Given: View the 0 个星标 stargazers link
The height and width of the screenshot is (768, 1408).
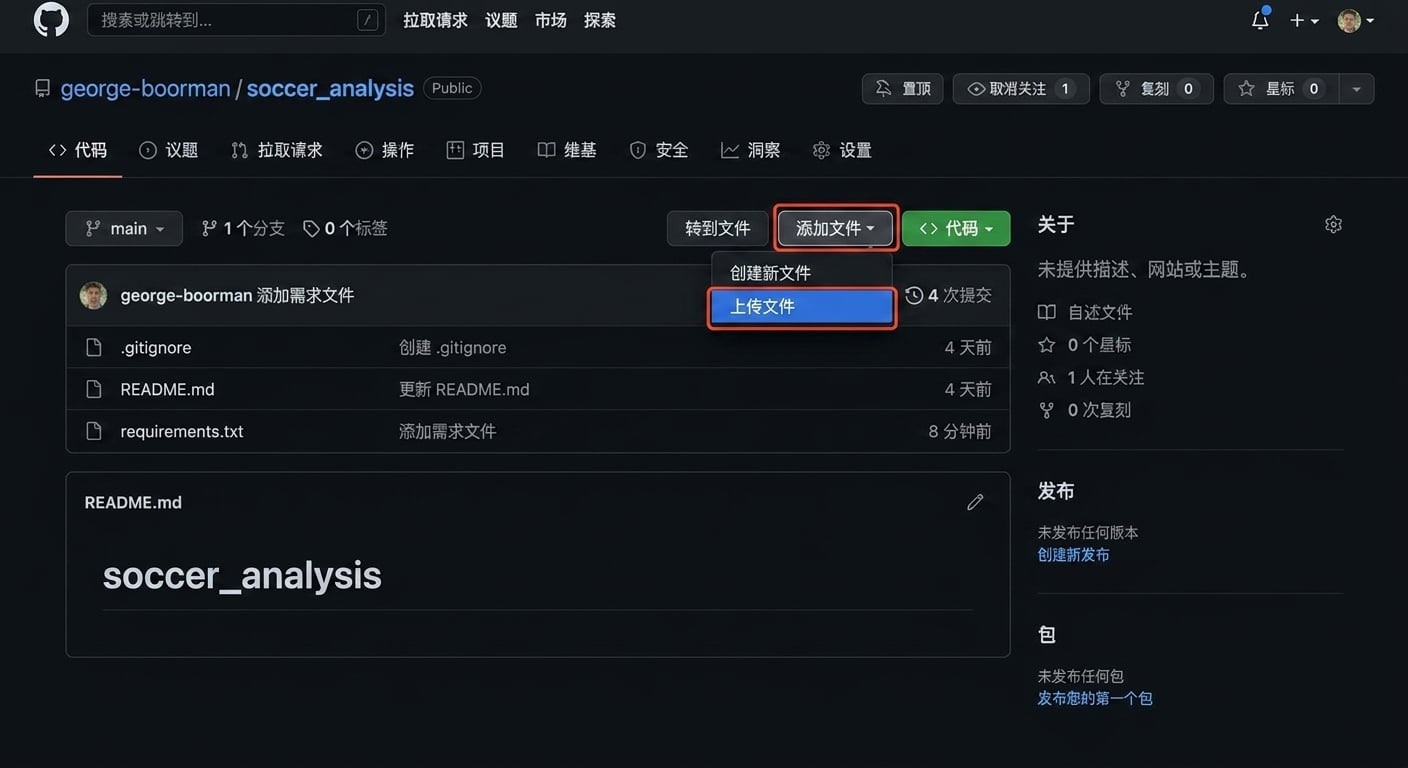Looking at the screenshot, I should point(1085,344).
